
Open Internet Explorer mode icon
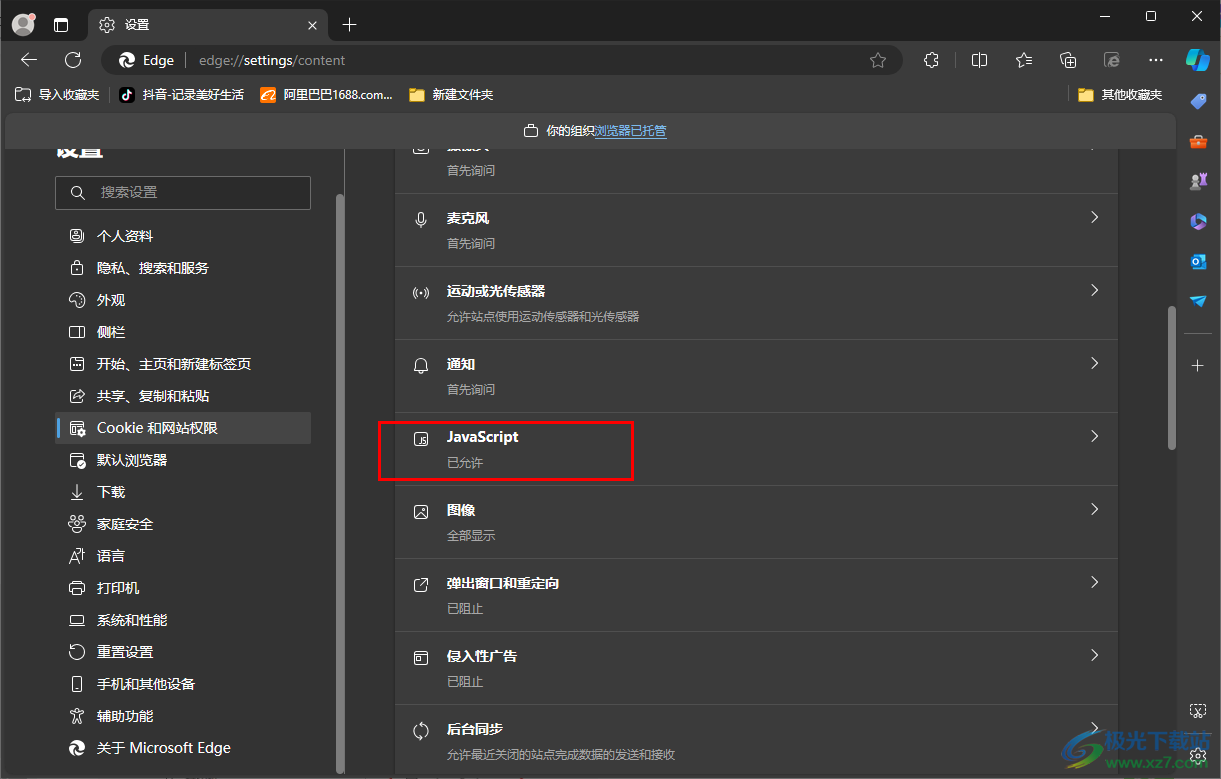[x=1112, y=60]
